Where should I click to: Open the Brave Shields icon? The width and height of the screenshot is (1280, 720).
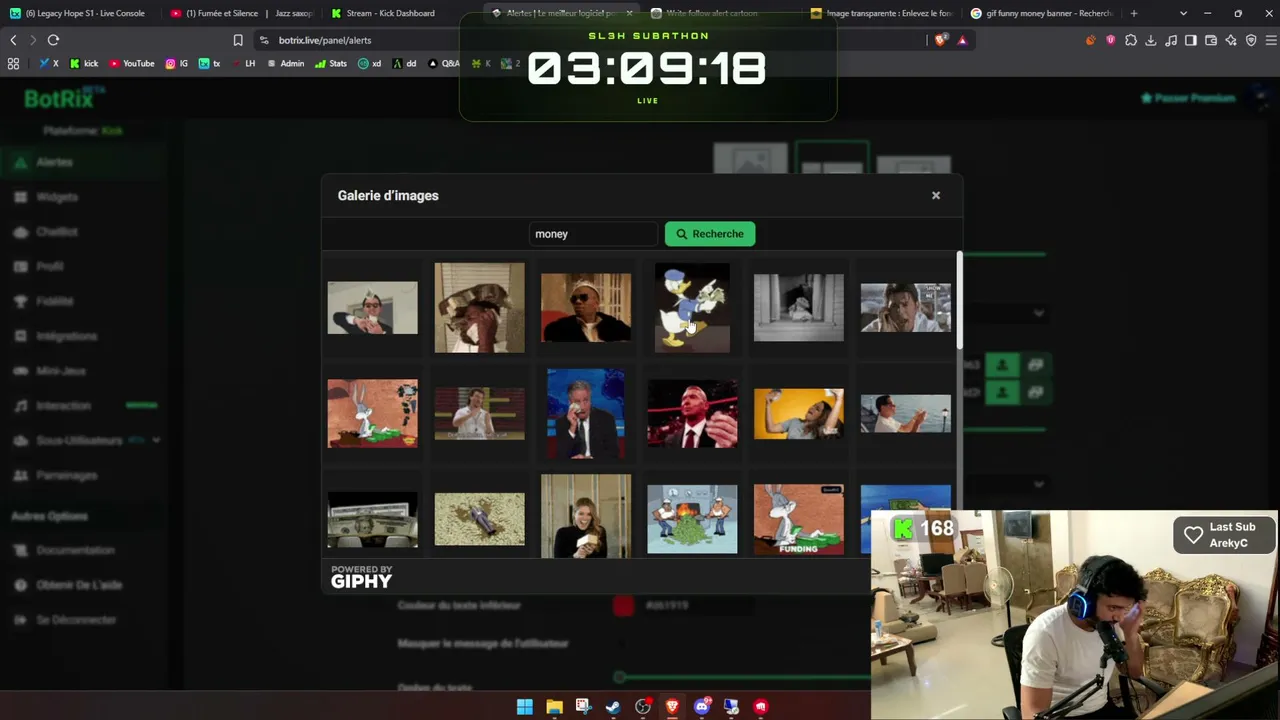pyautogui.click(x=941, y=40)
